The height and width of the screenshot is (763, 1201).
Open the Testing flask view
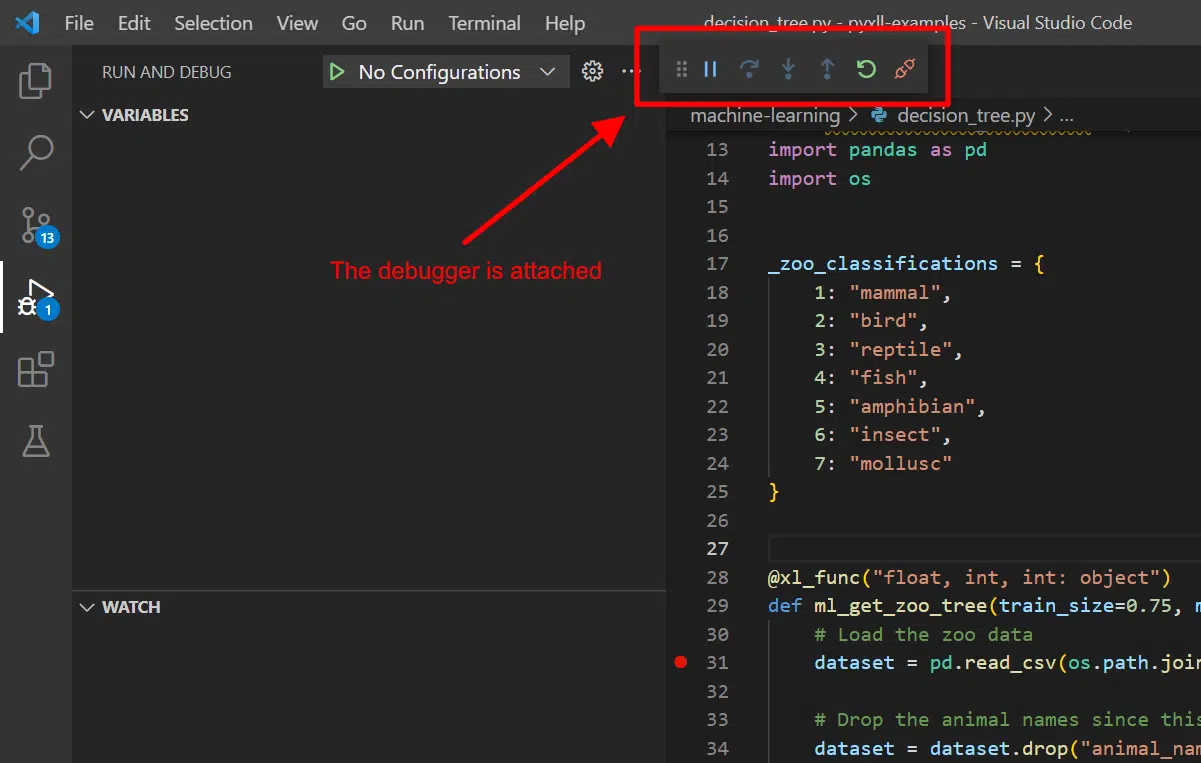coord(36,441)
